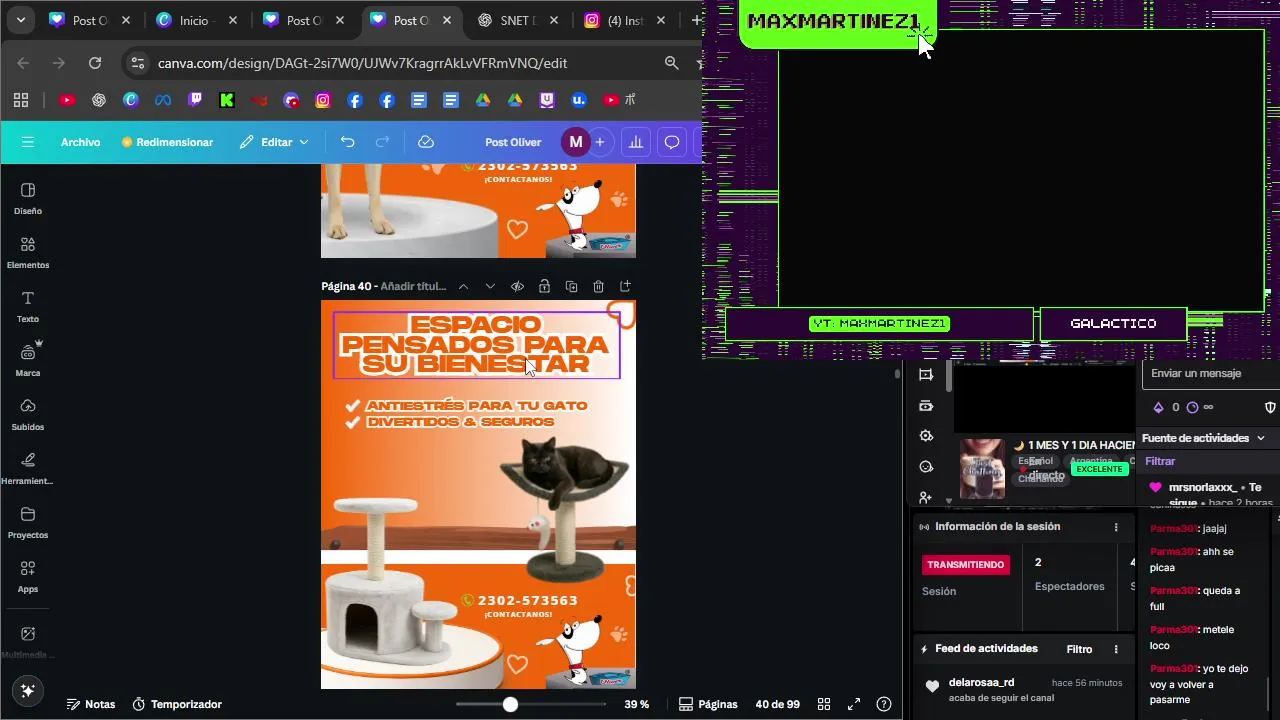
Task: Switch to the Inicio Canva tab
Action: (196, 20)
